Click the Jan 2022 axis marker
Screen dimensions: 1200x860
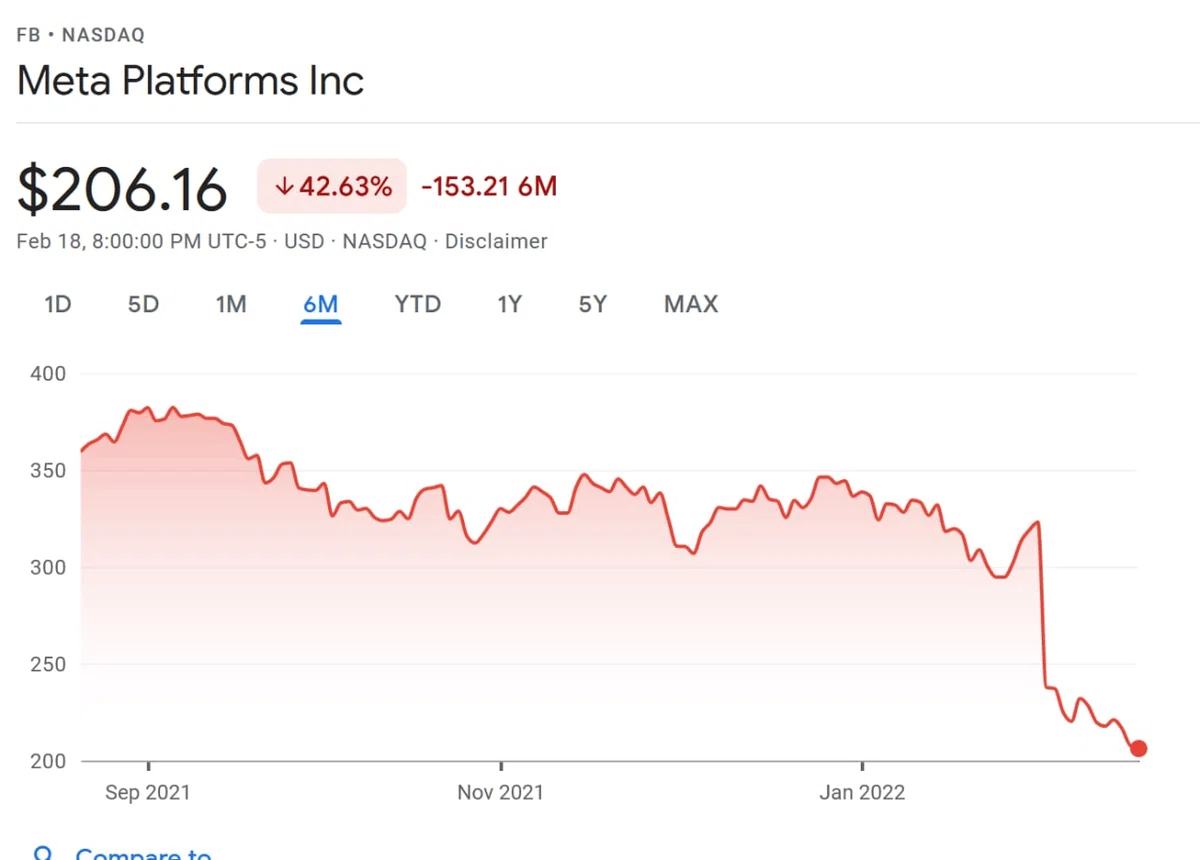(862, 792)
